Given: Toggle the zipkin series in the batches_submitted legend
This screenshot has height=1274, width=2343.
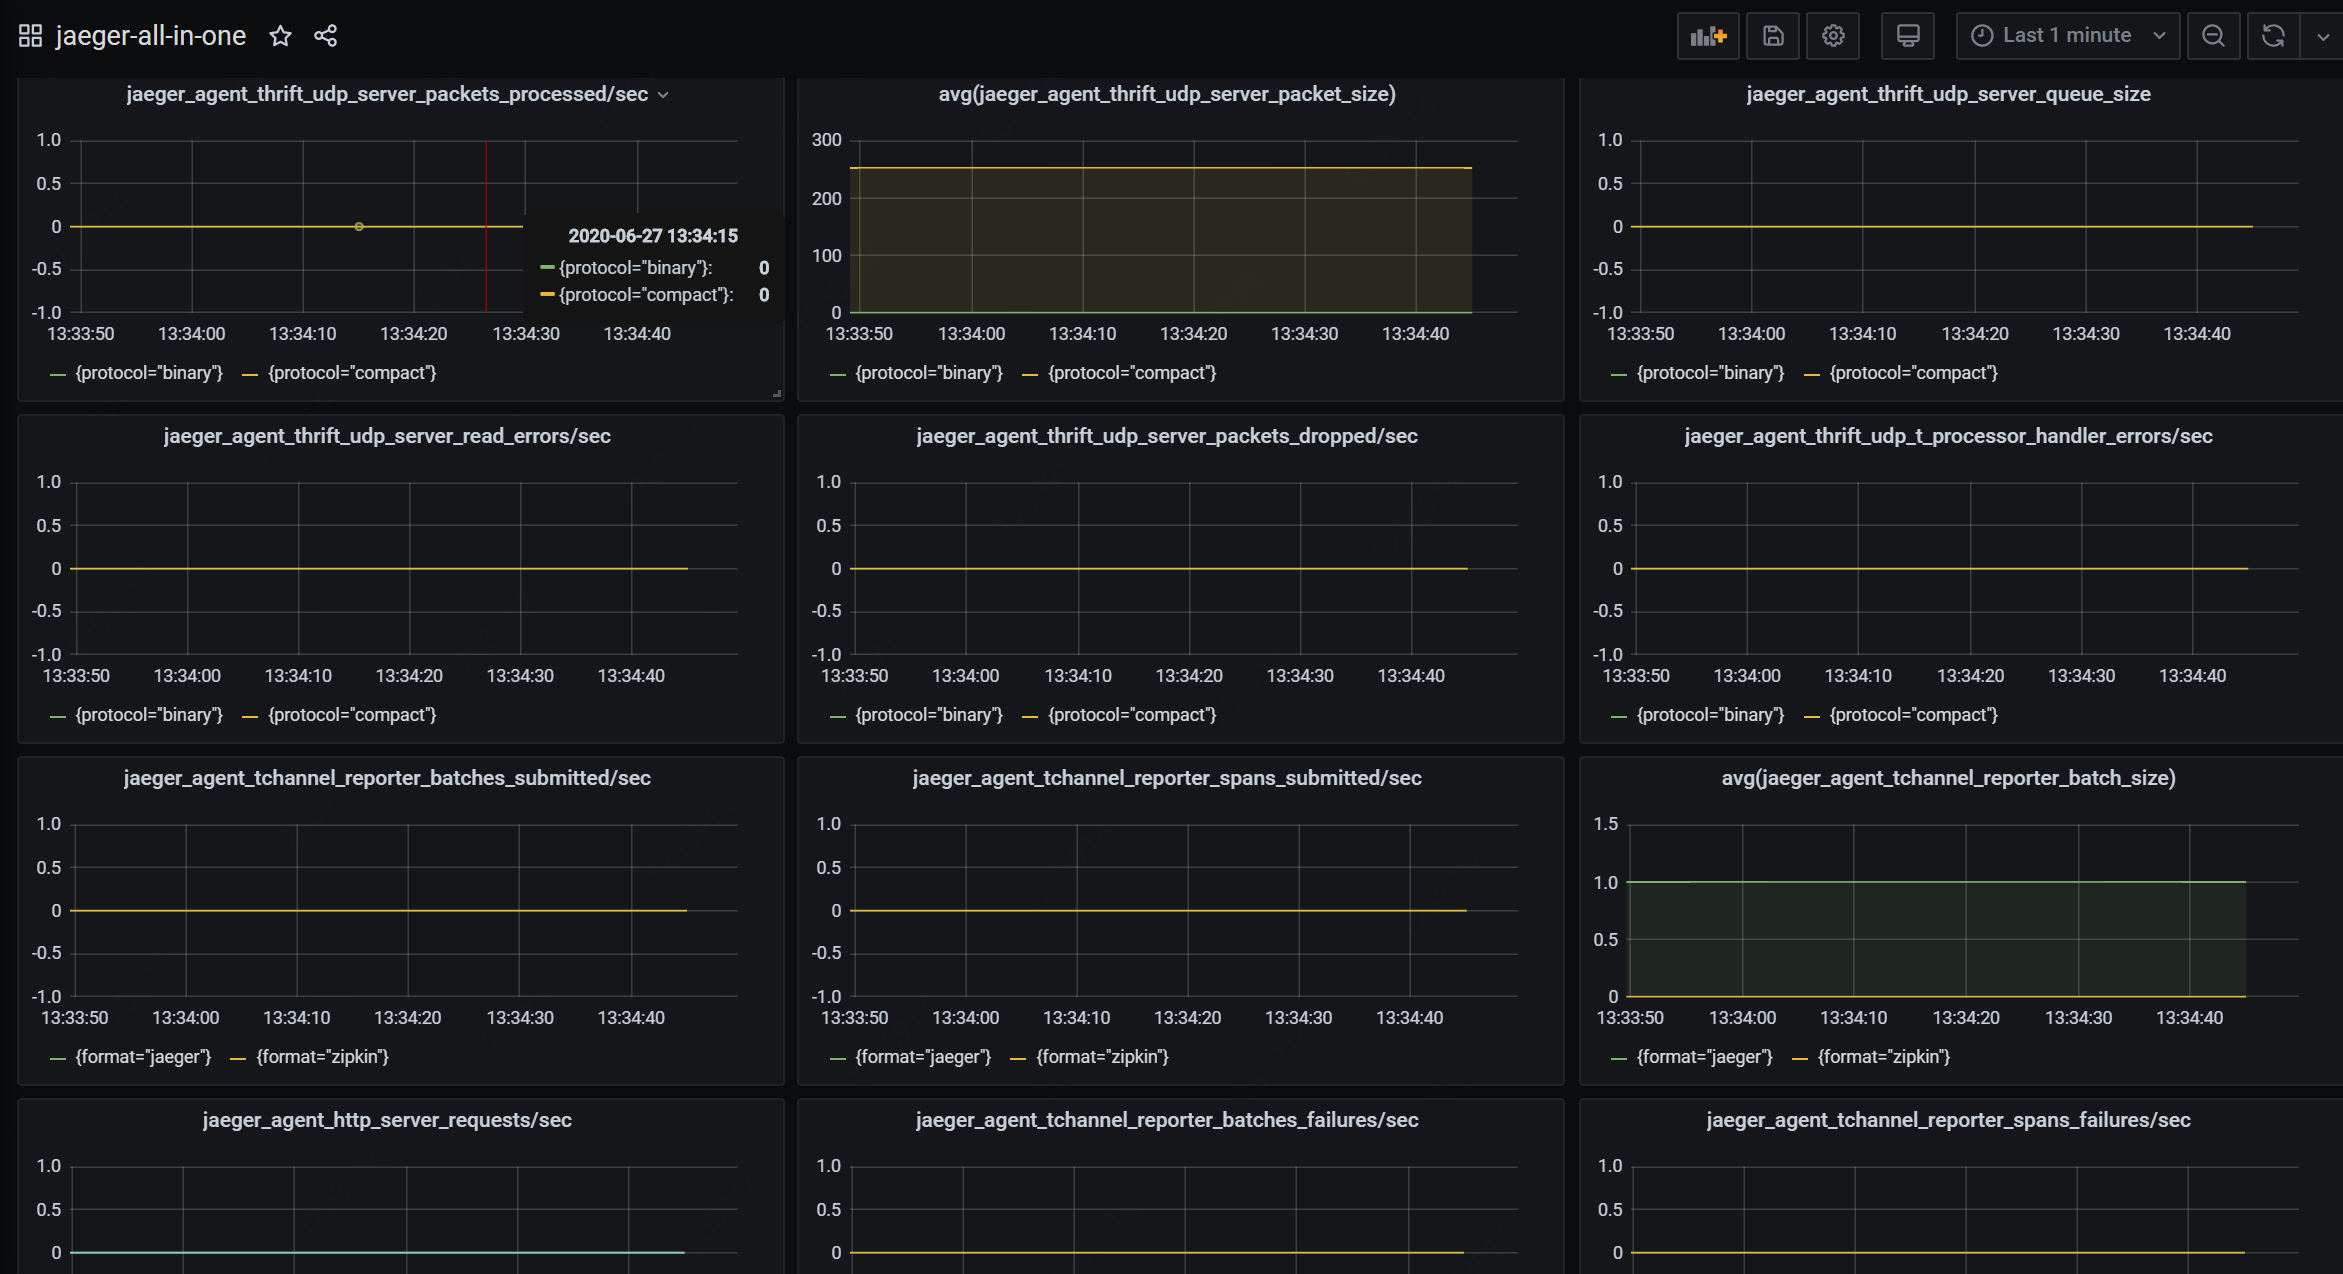Looking at the screenshot, I should [322, 1057].
